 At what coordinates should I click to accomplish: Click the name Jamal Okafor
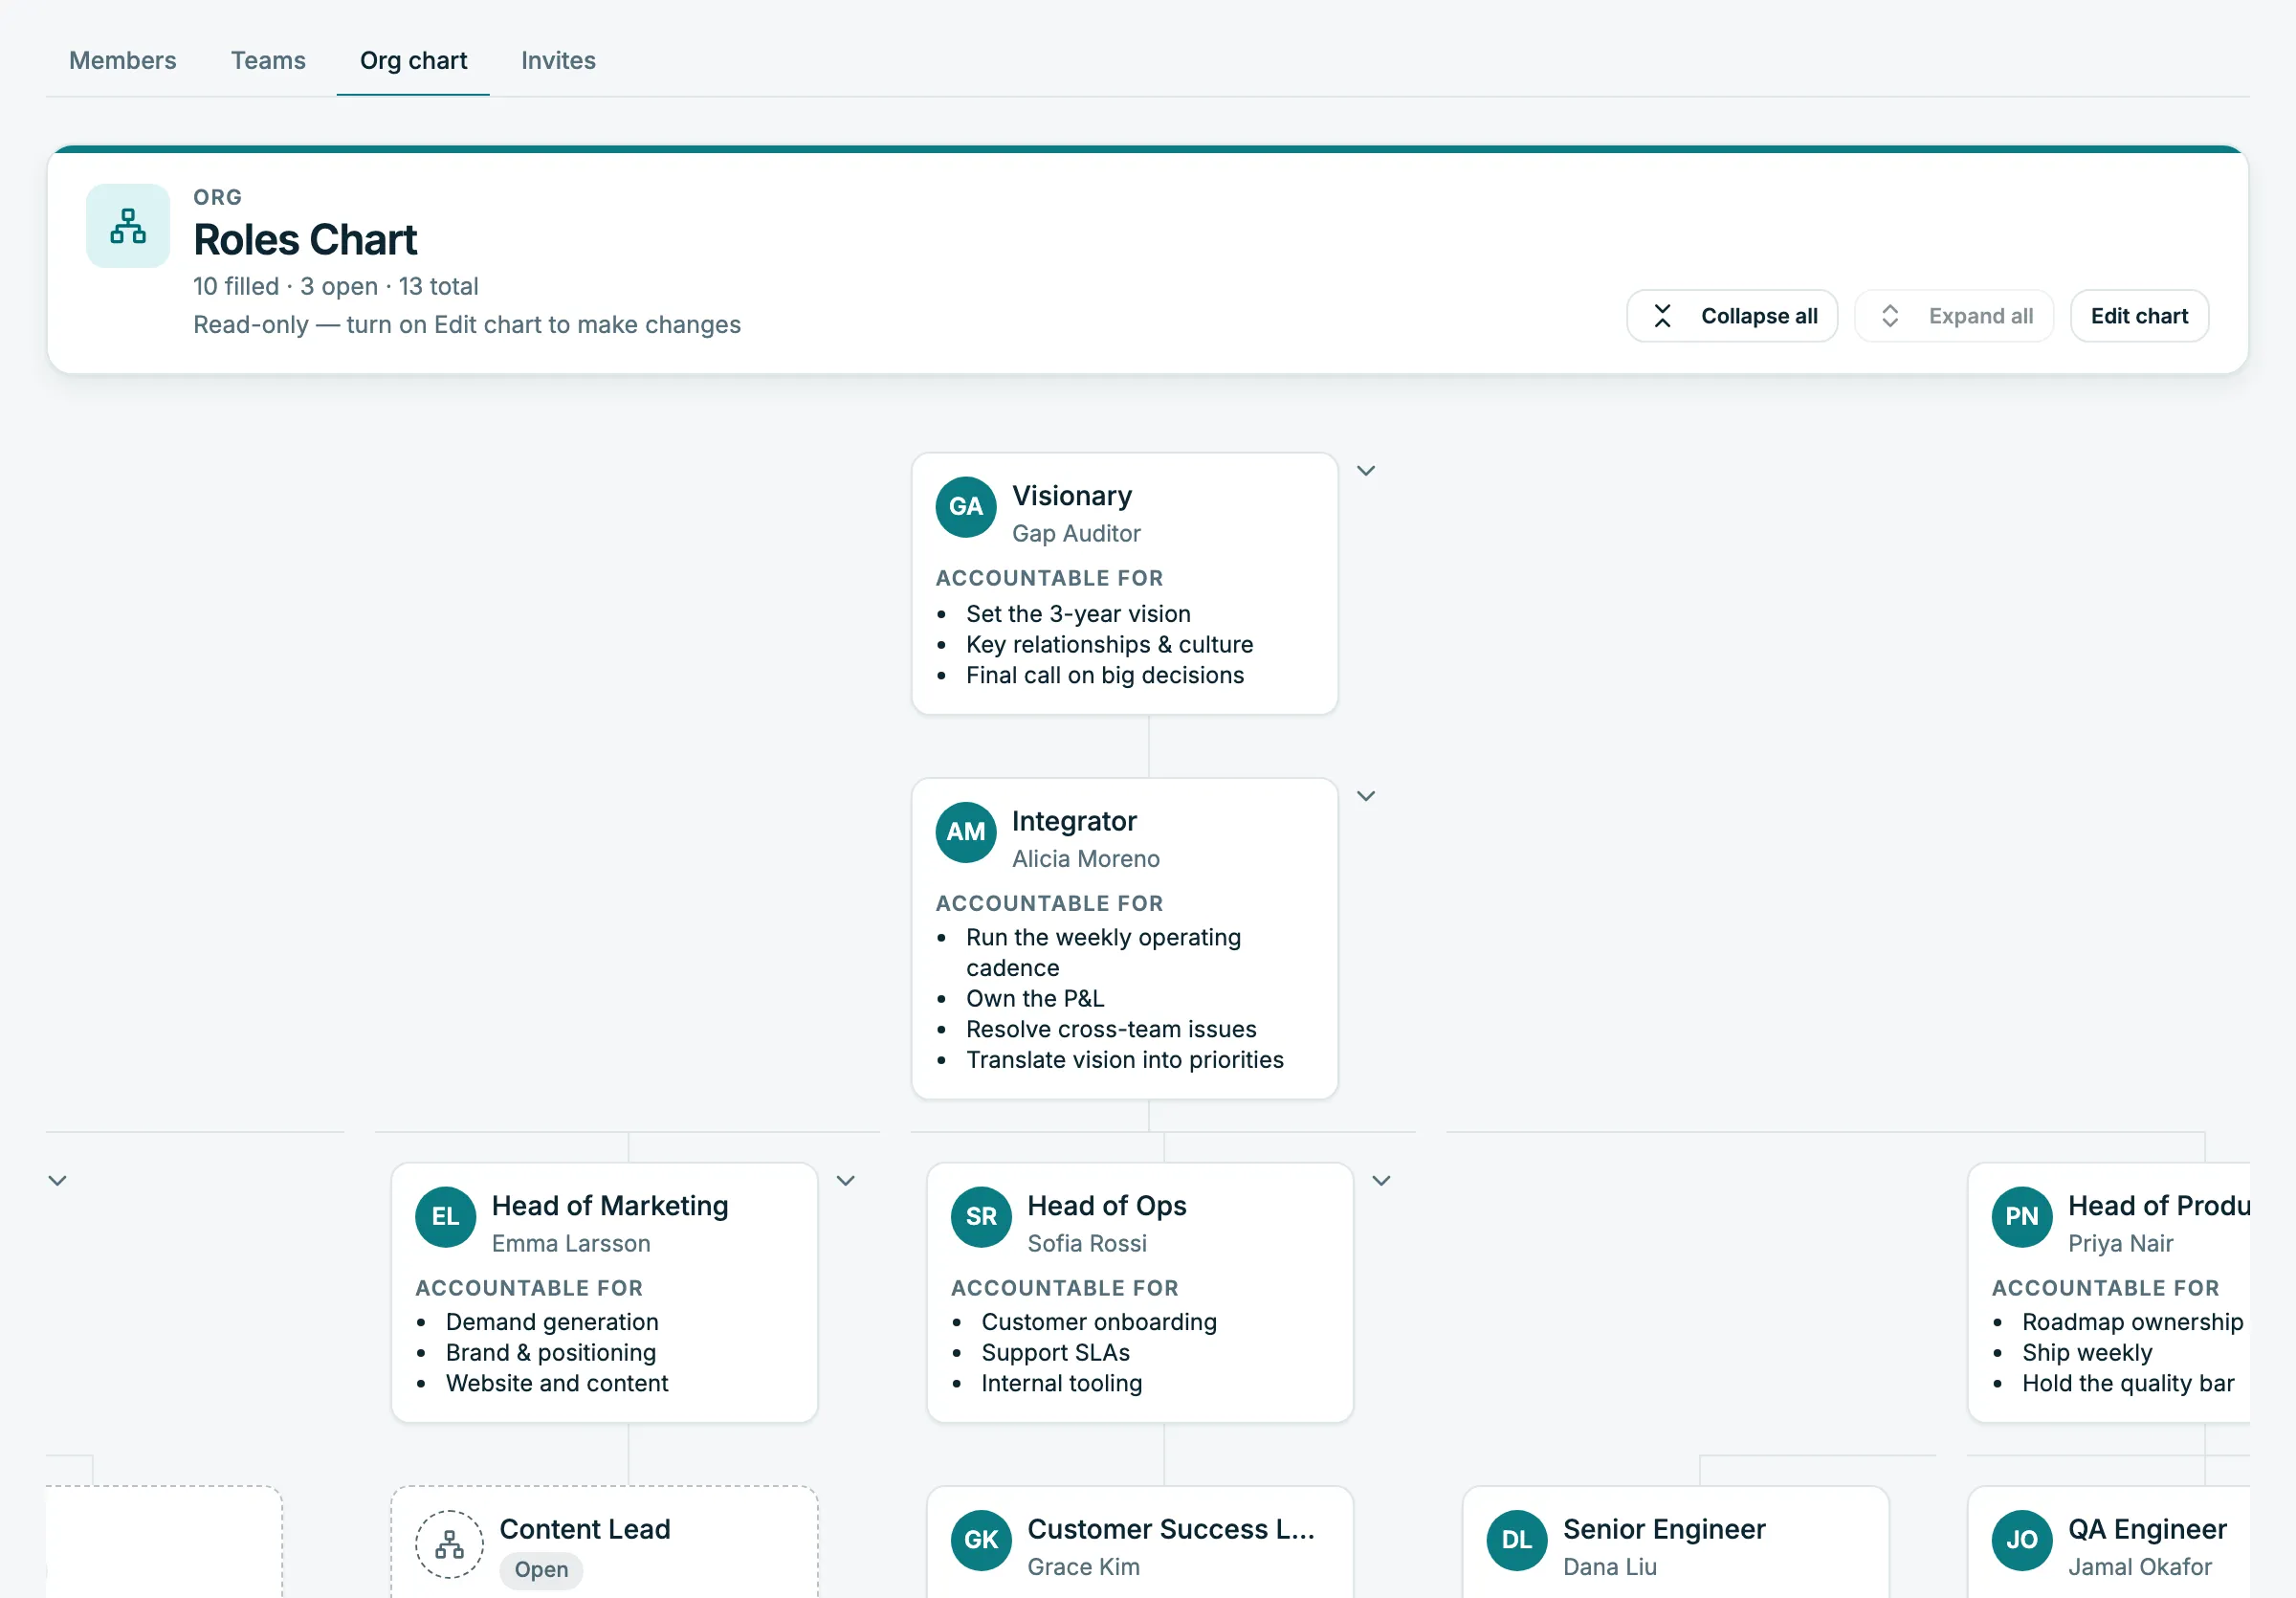click(2139, 1567)
